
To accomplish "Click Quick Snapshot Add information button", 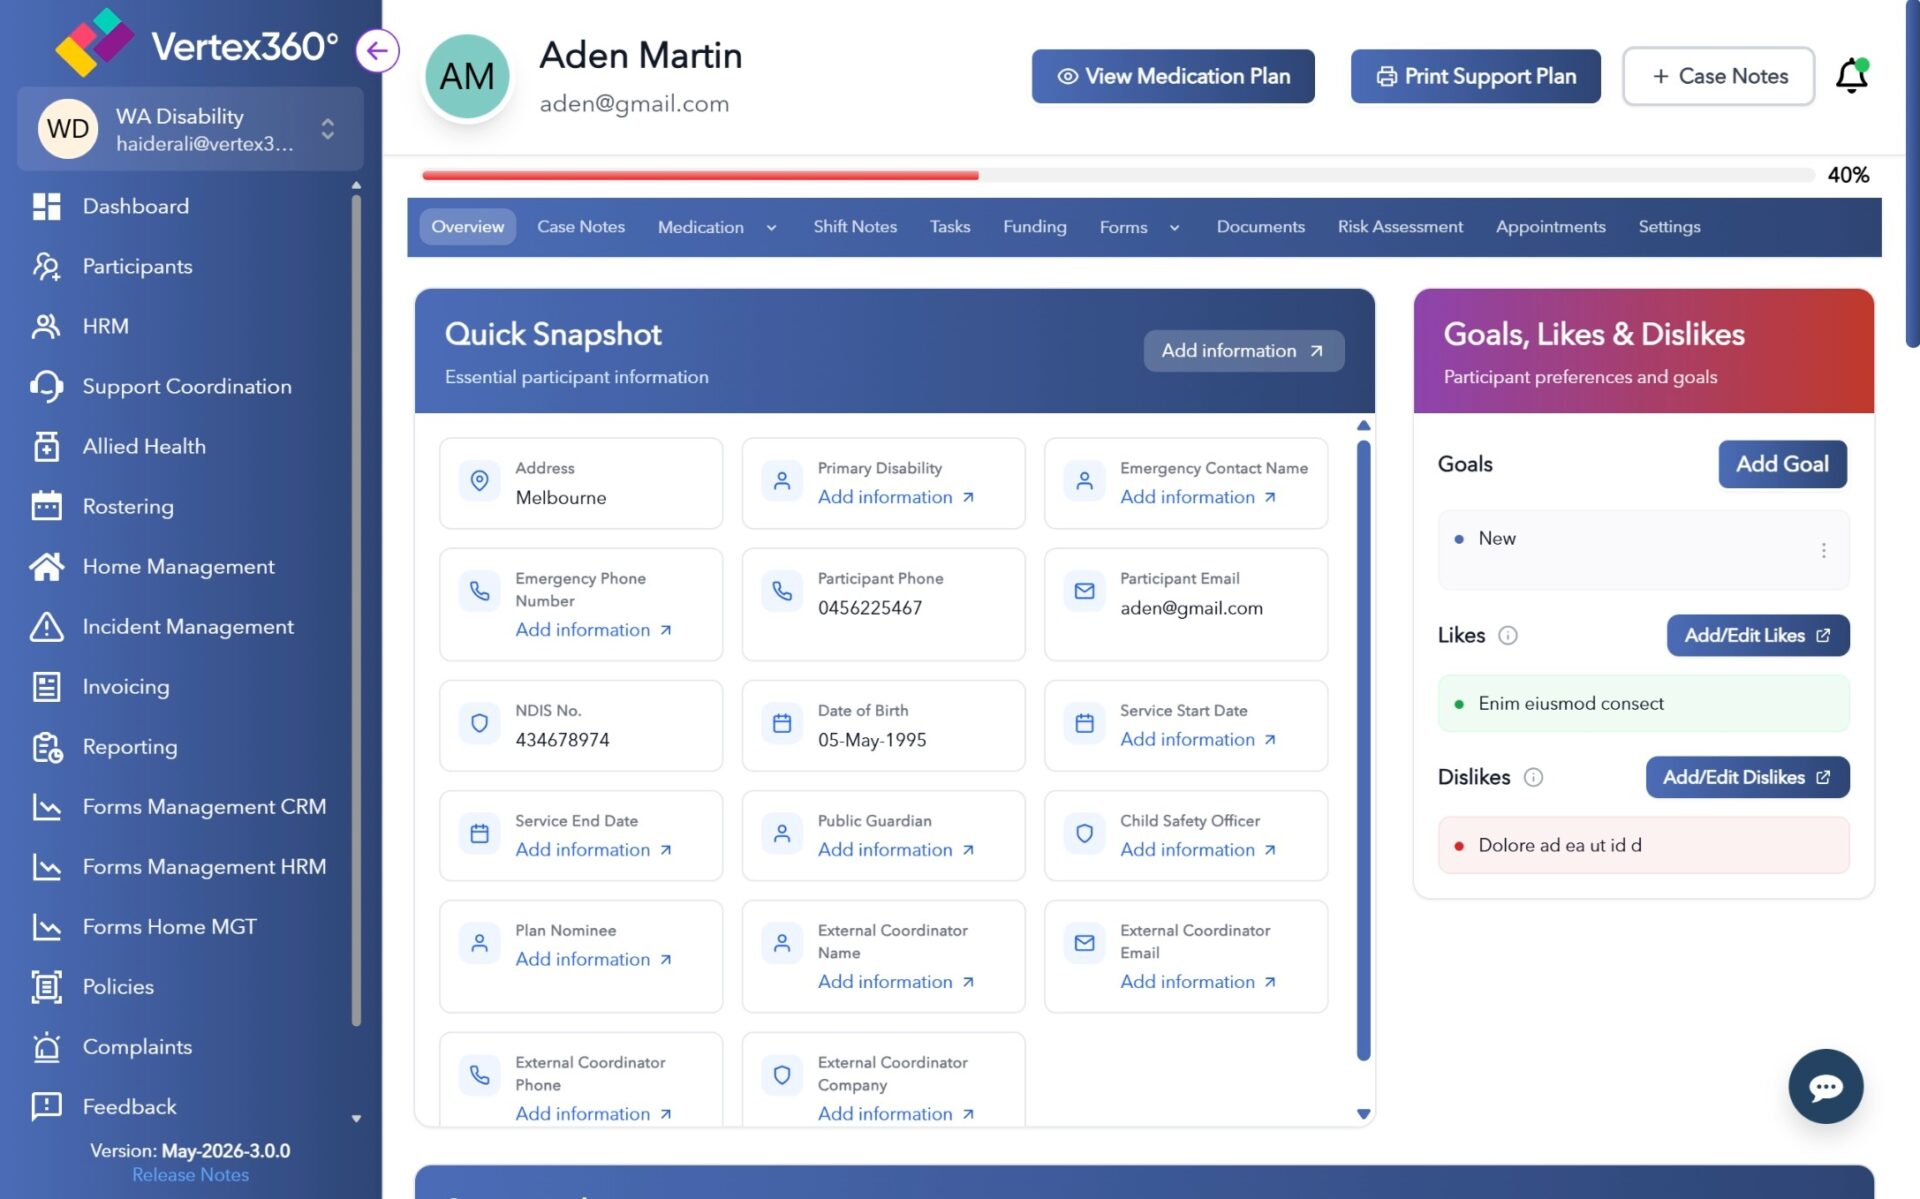I will pyautogui.click(x=1243, y=351).
